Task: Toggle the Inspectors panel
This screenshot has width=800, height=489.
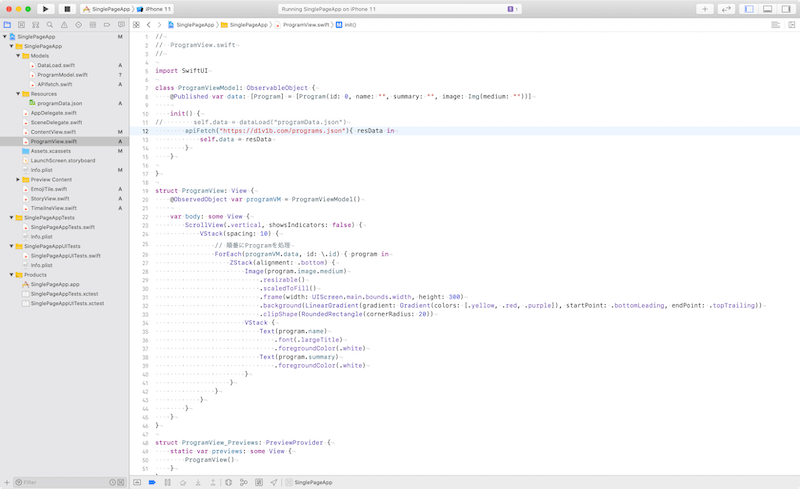Action: 786,9
